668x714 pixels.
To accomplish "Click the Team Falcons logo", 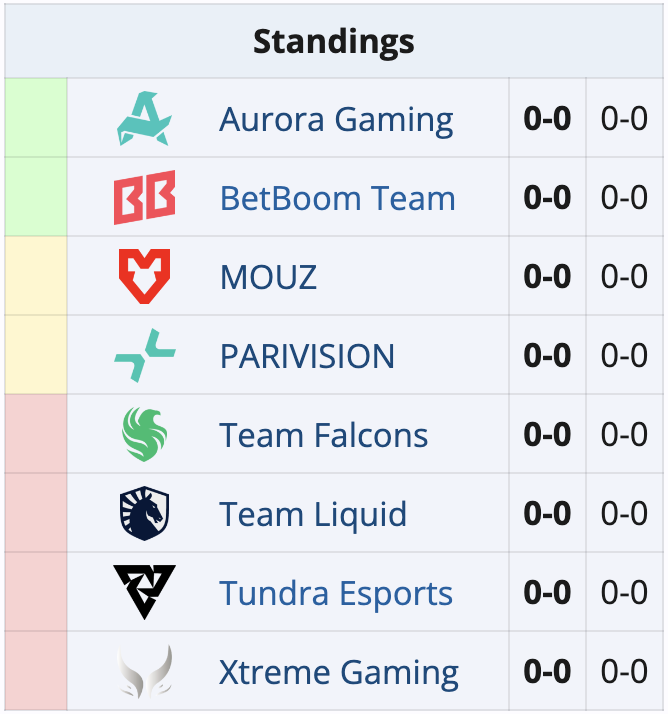I will pos(144,435).
